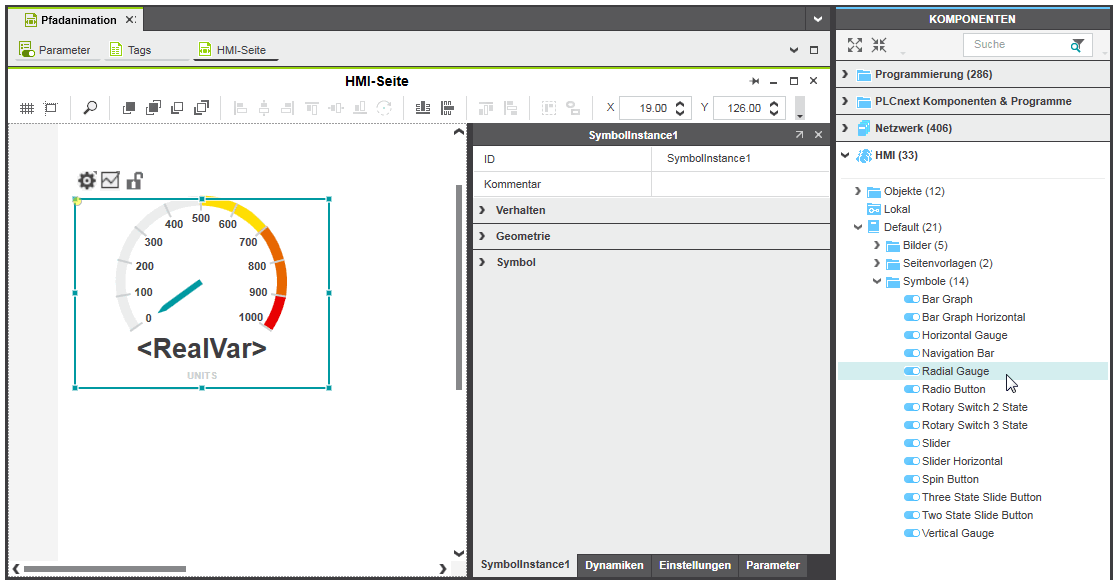Image resolution: width=1118 pixels, height=585 pixels.
Task: Toggle the snap frame icon beside grid
Action: click(x=51, y=108)
